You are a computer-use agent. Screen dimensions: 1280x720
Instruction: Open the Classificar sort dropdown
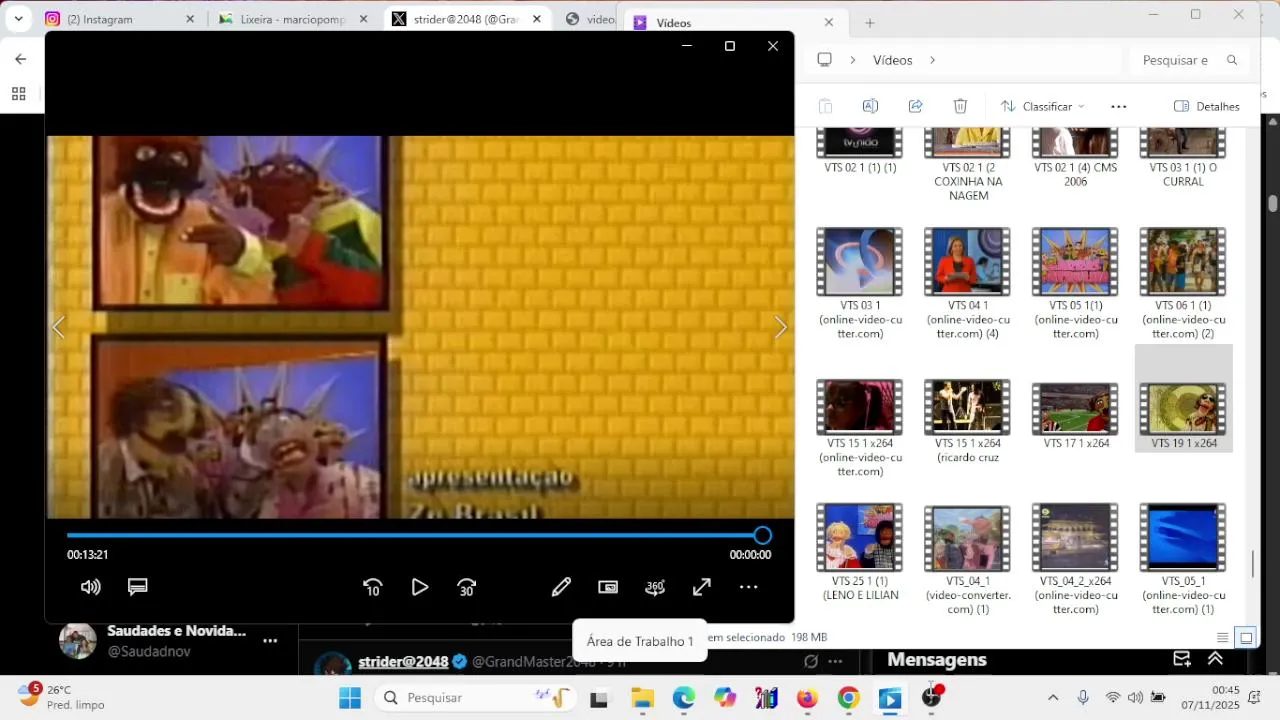click(1043, 106)
